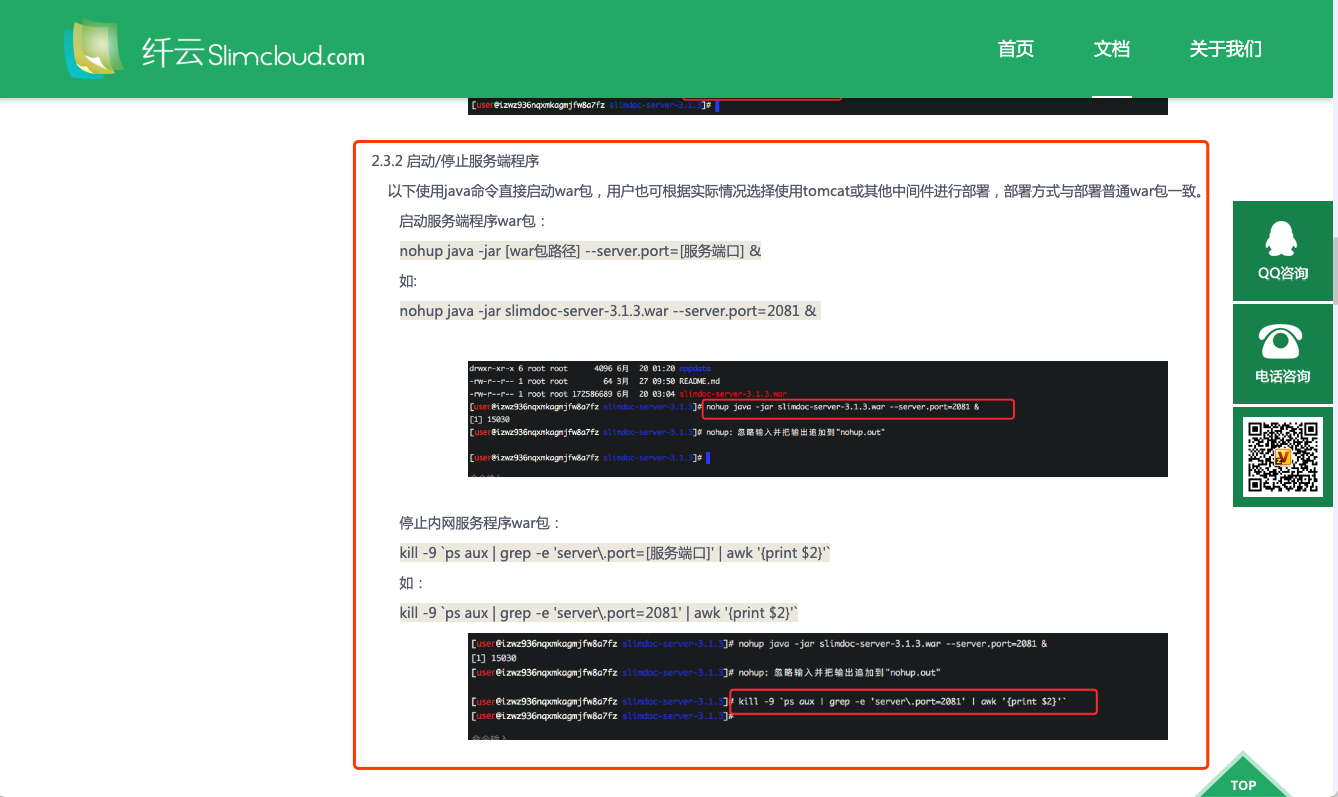Open the 首页 nav item
The height and width of the screenshot is (797, 1338).
[1015, 49]
